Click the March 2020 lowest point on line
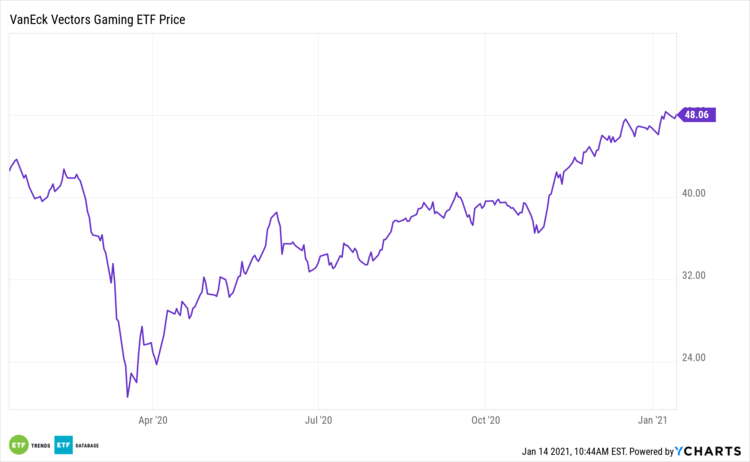Viewport: 750px width, 462px height. (127, 397)
